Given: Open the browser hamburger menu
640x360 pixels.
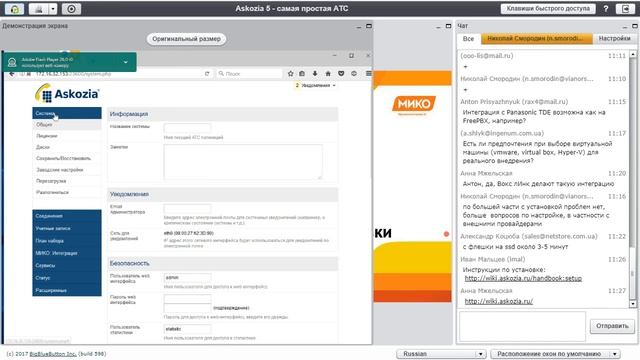Looking at the screenshot, I should (x=368, y=73).
